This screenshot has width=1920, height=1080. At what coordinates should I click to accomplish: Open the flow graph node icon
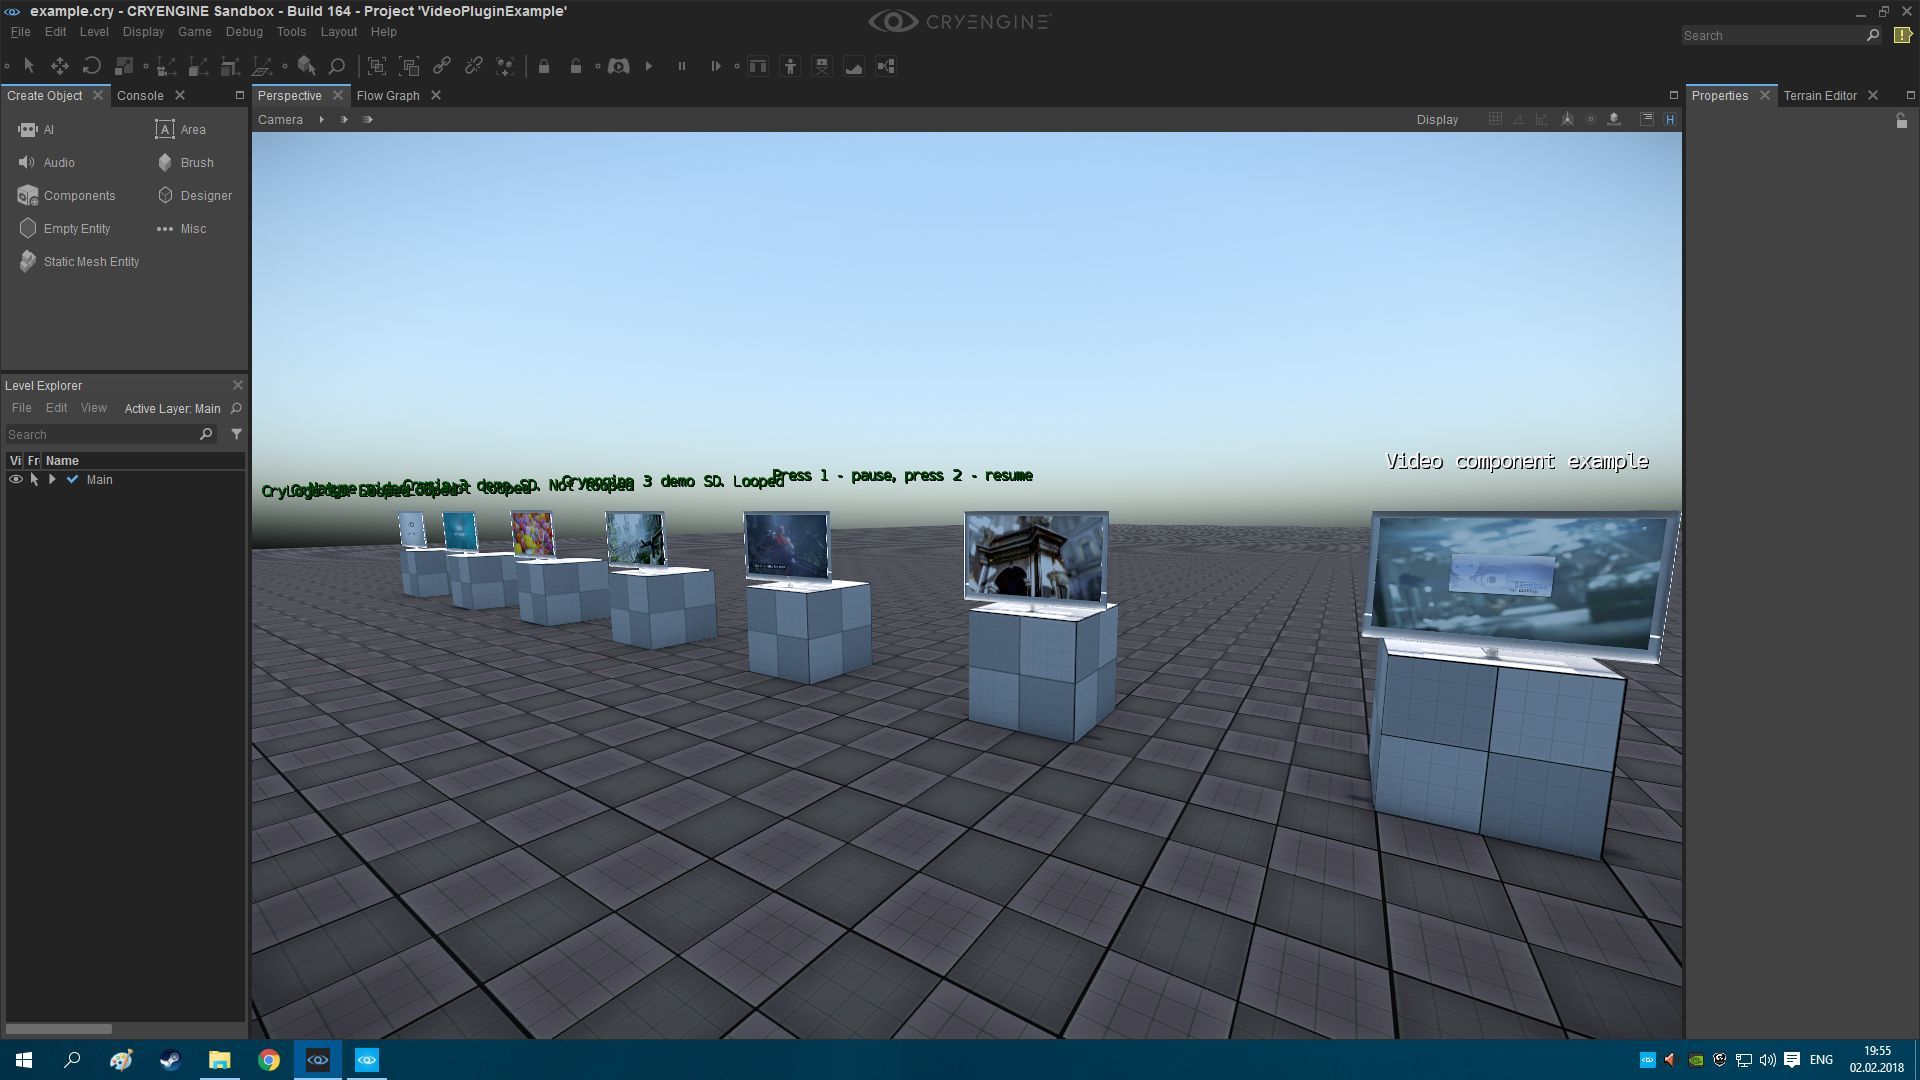click(886, 66)
